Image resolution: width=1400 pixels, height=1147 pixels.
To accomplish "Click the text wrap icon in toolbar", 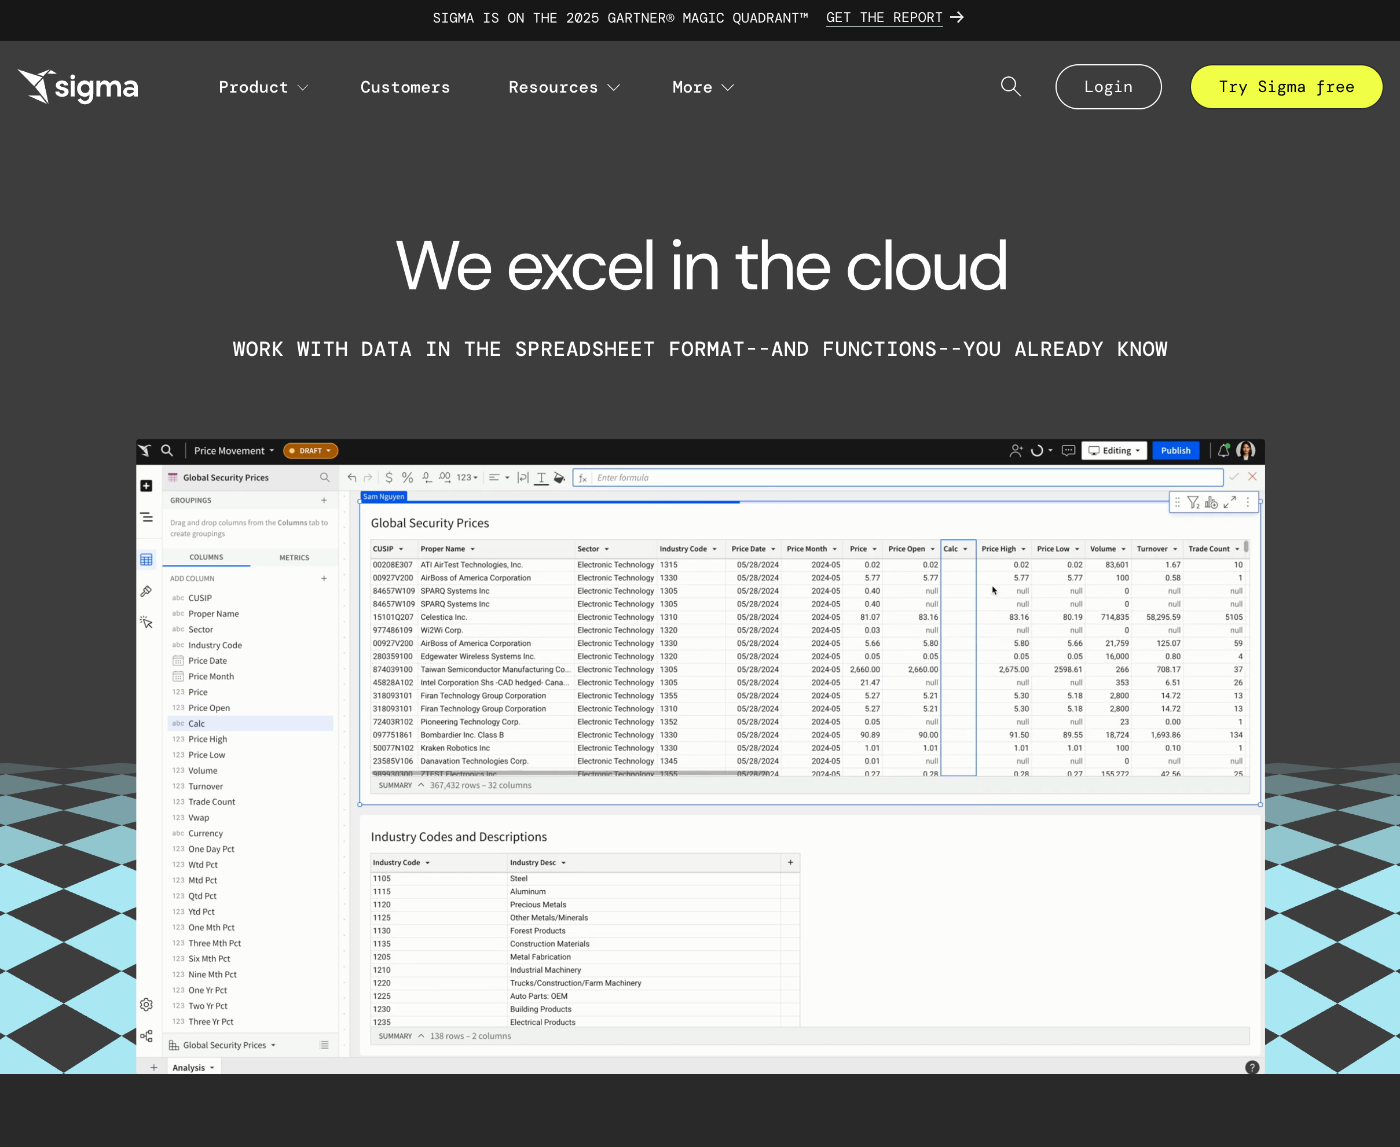I will coord(522,478).
